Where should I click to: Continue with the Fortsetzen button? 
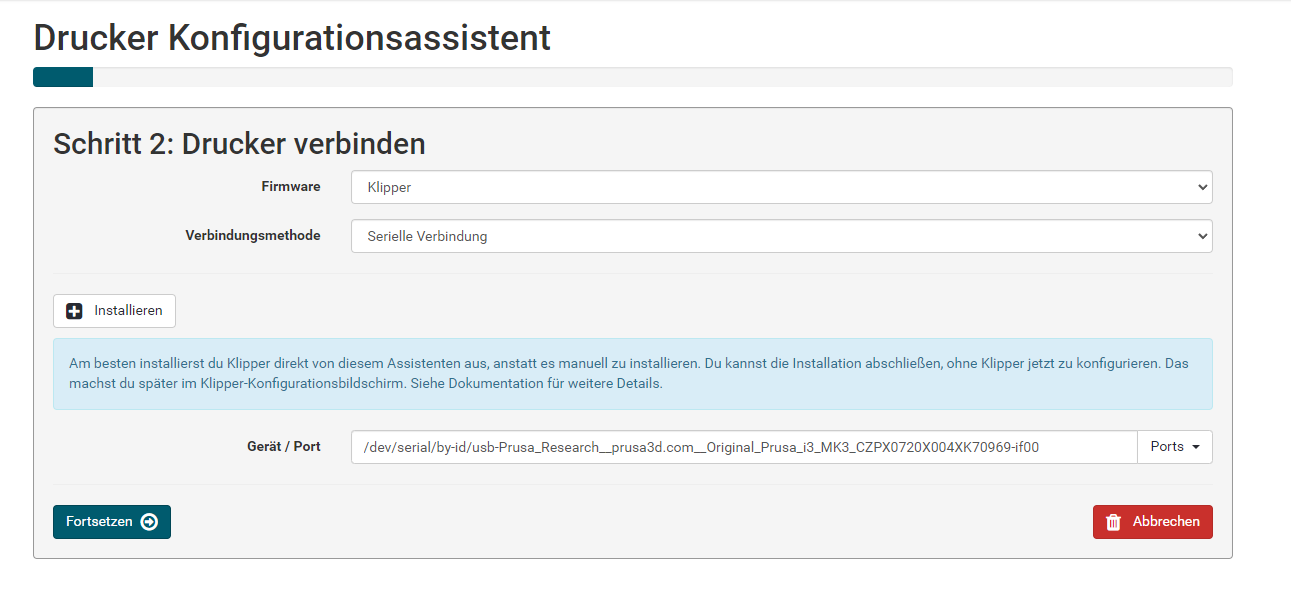[112, 522]
